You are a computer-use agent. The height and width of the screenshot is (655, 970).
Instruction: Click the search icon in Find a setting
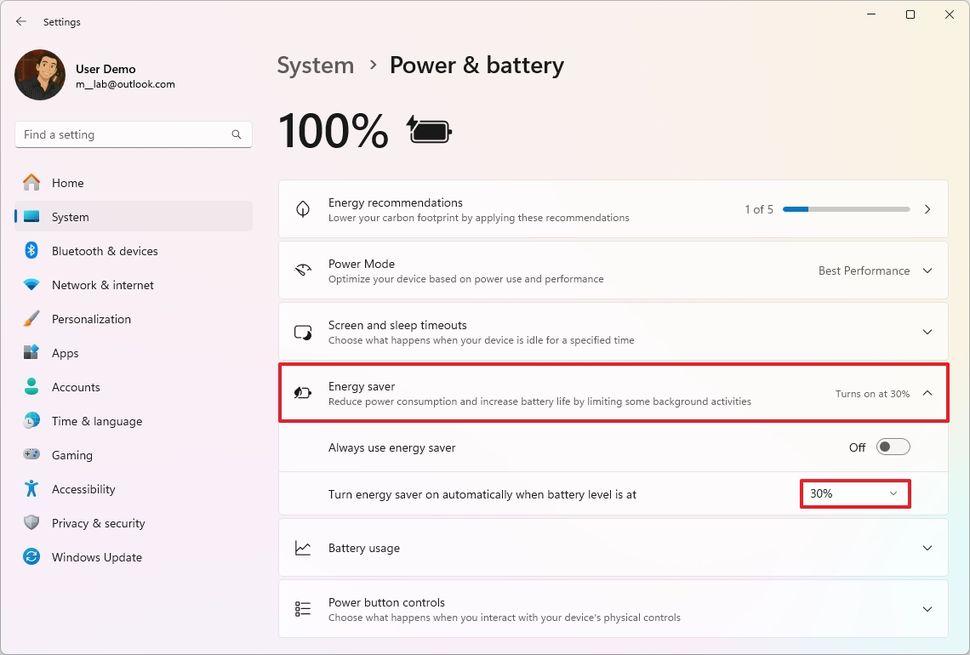tap(236, 134)
